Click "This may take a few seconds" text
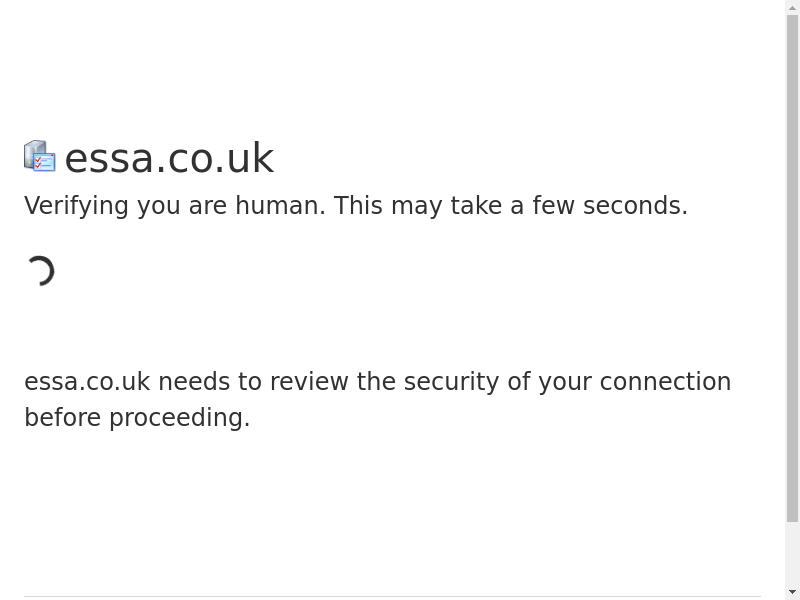 coord(510,206)
